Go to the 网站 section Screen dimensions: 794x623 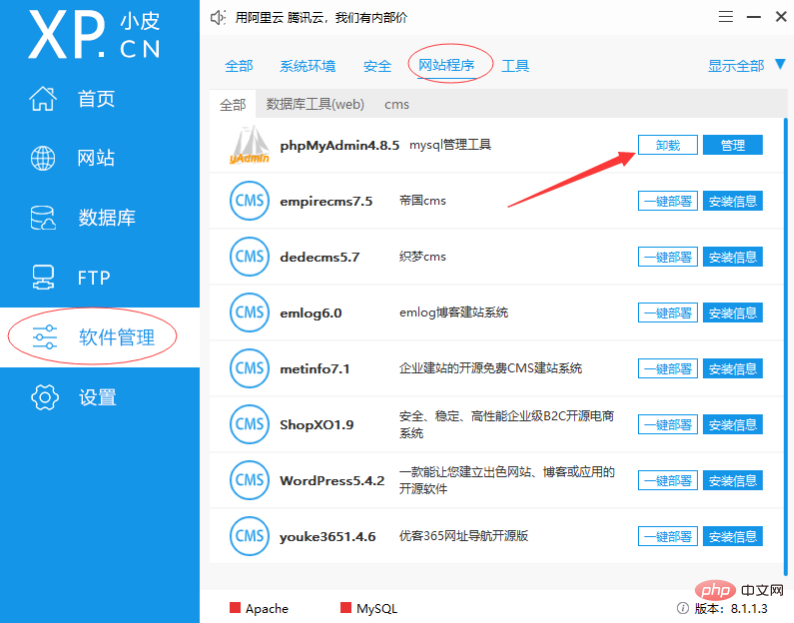tap(96, 158)
